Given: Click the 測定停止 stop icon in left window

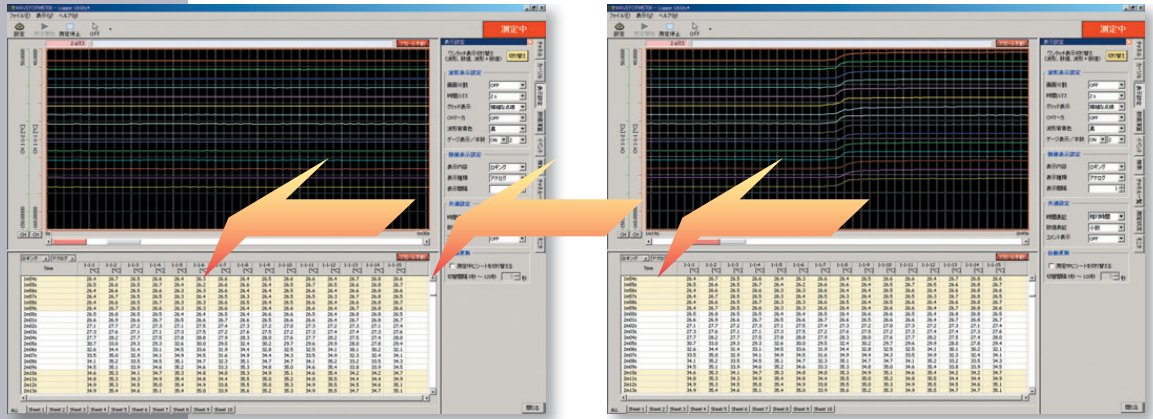Looking at the screenshot, I should (x=69, y=29).
